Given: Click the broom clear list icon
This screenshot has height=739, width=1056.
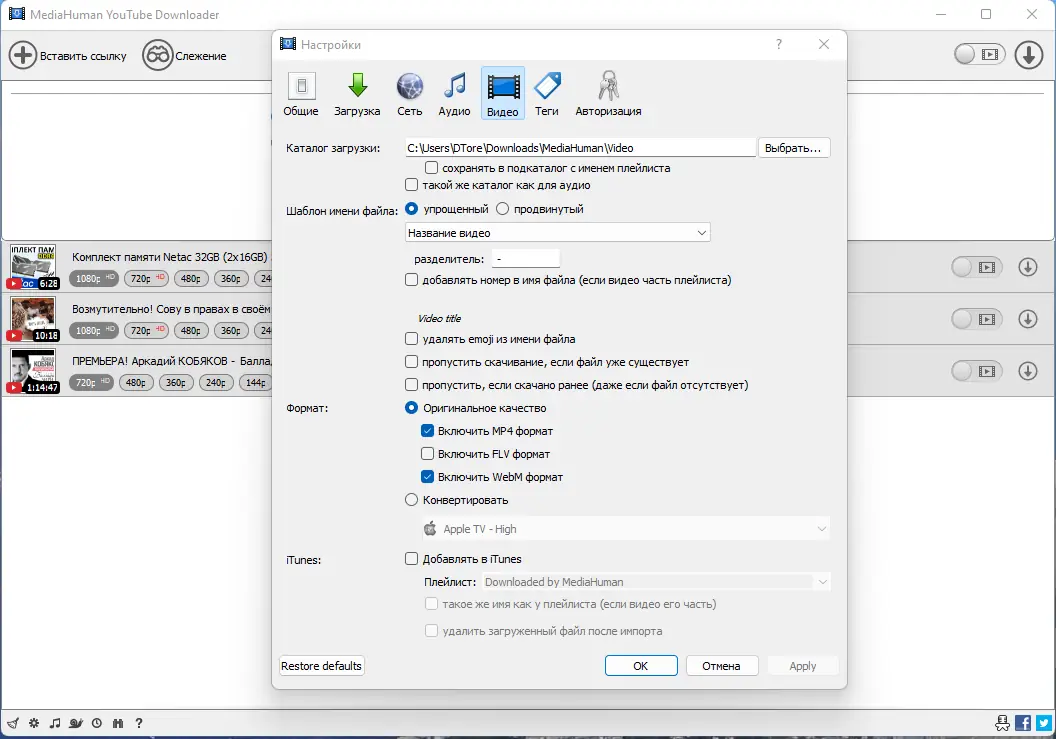Looking at the screenshot, I should pyautogui.click(x=13, y=724).
